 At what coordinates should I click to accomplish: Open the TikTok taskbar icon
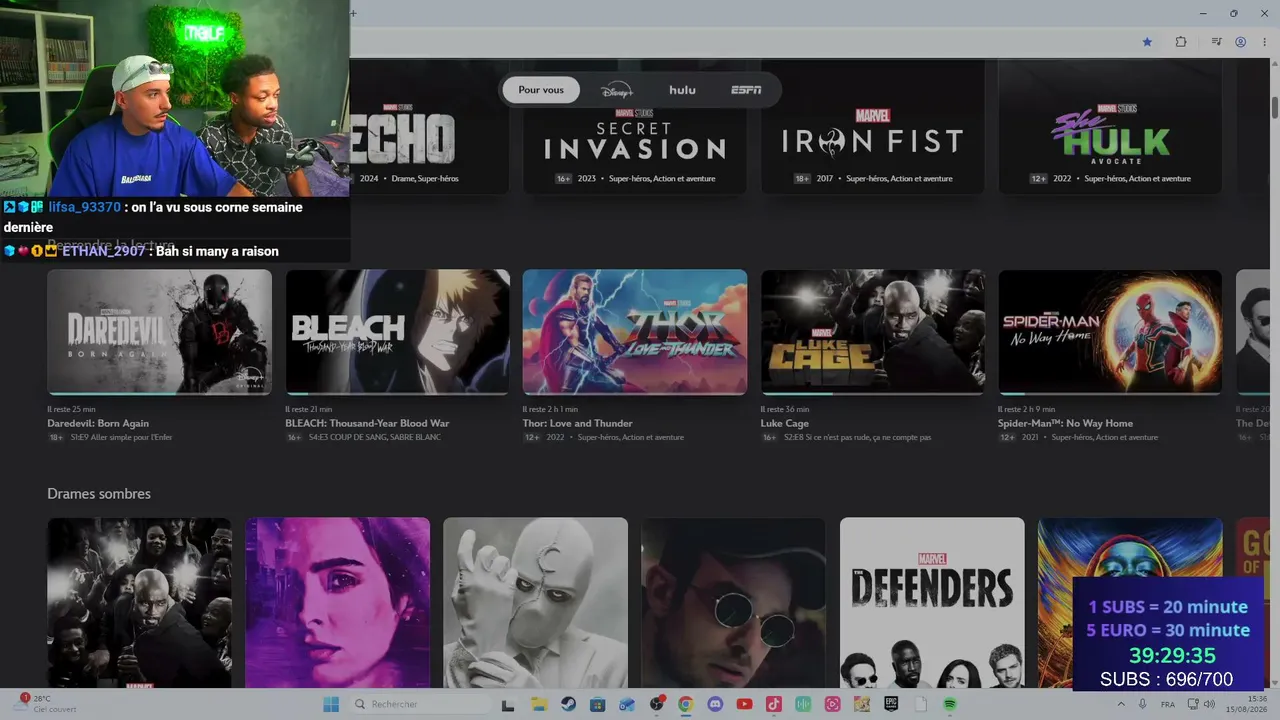pyautogui.click(x=774, y=704)
